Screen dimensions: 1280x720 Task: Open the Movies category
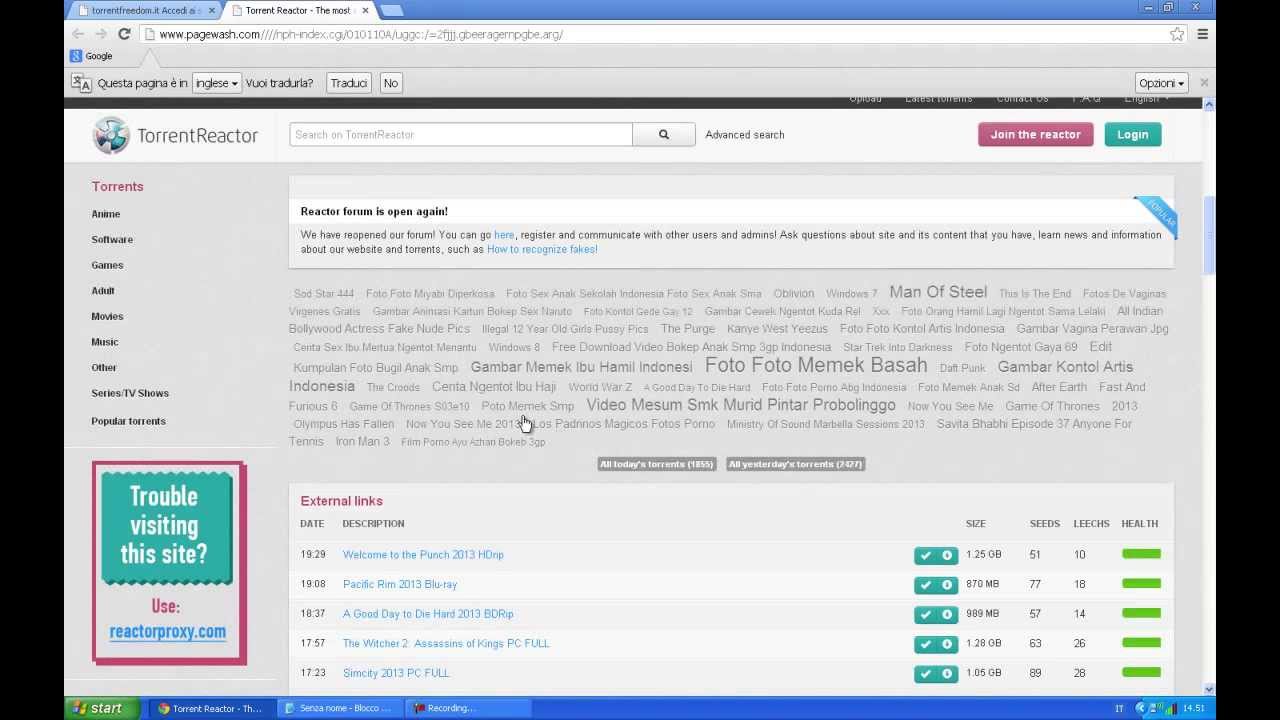click(107, 316)
